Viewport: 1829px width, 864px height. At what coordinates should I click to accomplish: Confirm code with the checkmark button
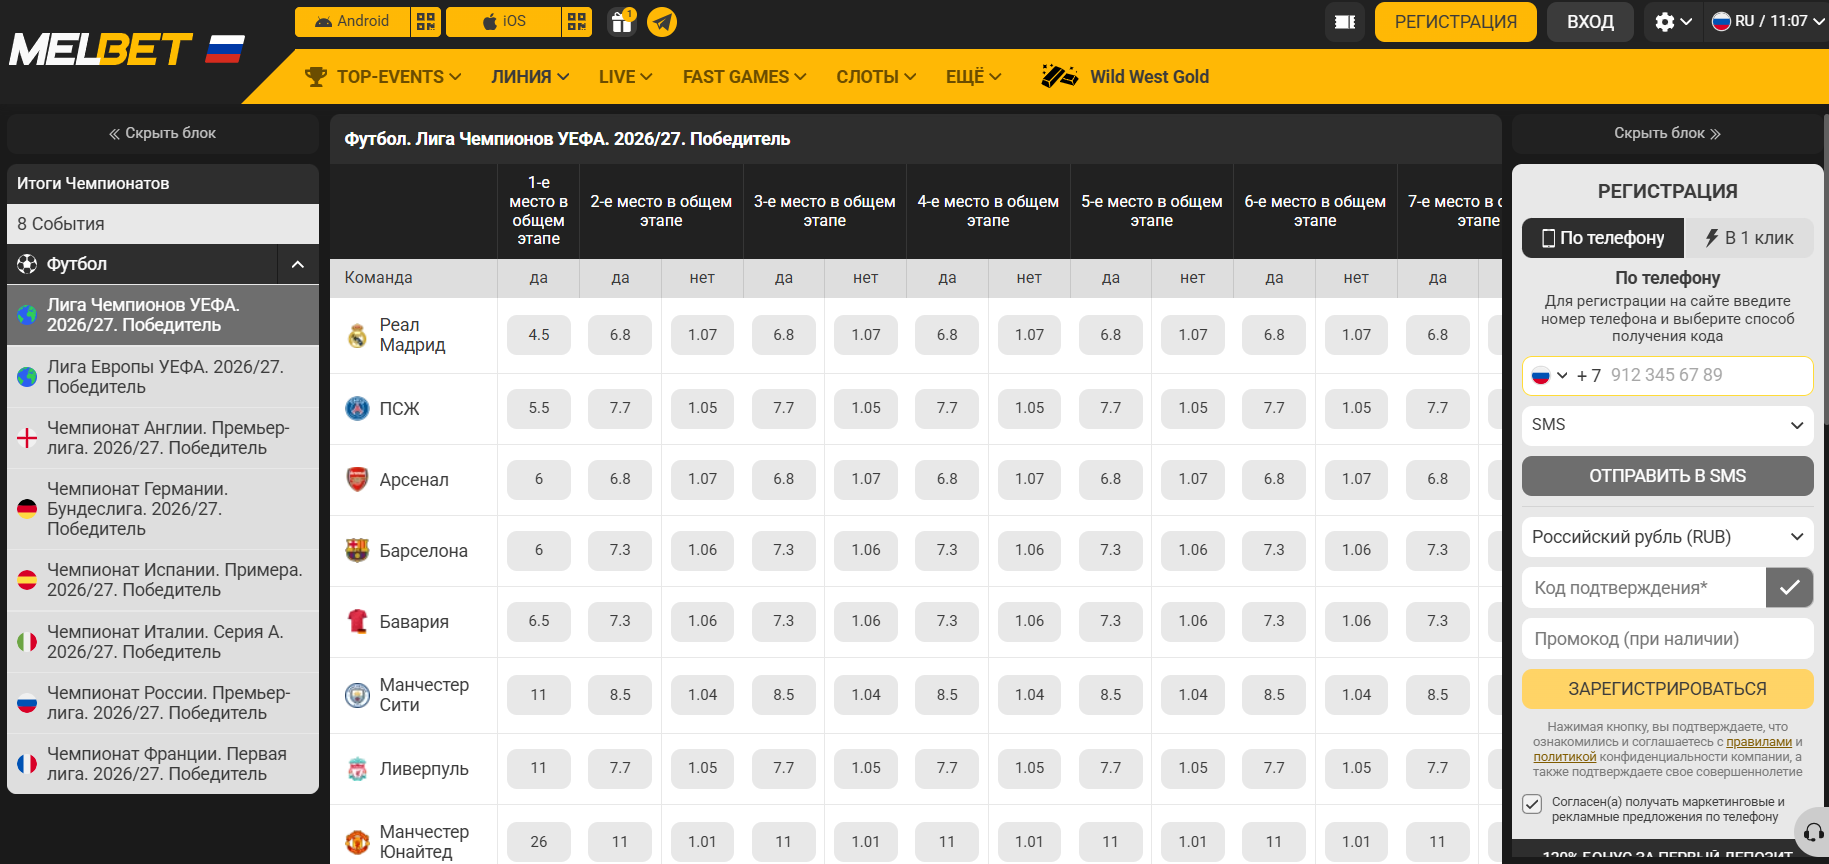pos(1789,587)
